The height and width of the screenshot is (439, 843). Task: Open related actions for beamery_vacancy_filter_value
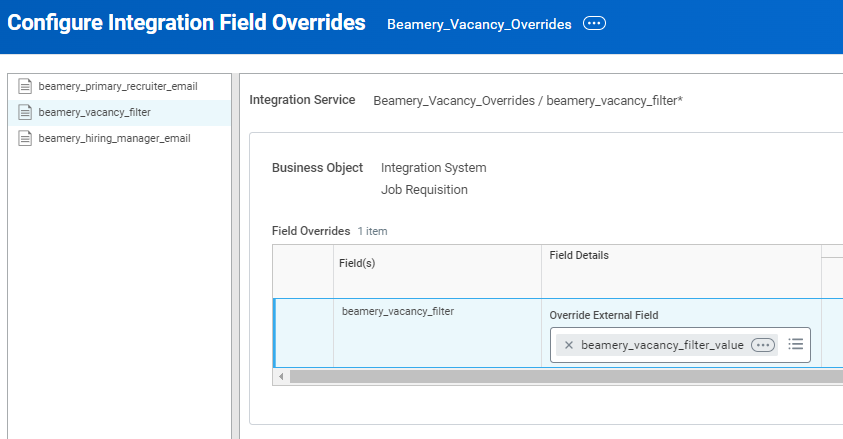coord(763,345)
